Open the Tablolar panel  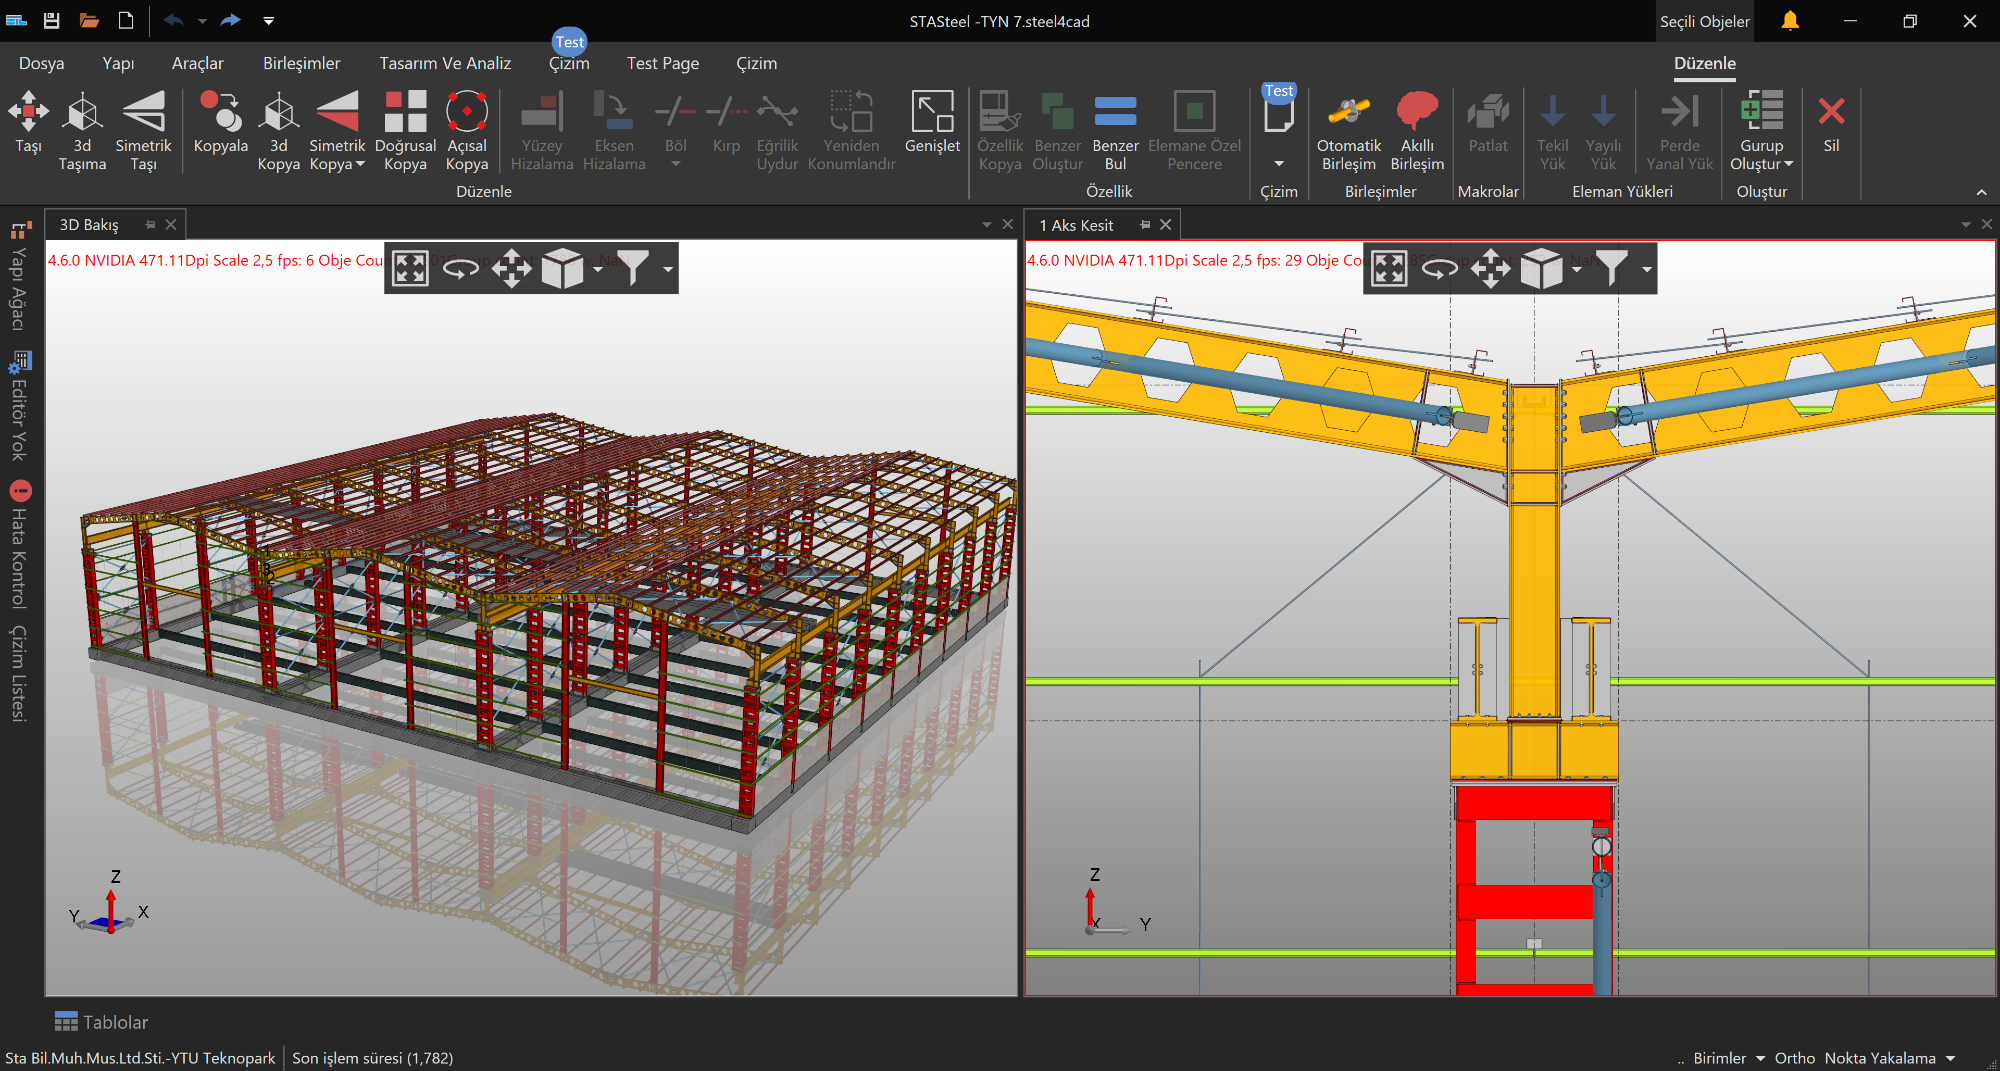[102, 1022]
